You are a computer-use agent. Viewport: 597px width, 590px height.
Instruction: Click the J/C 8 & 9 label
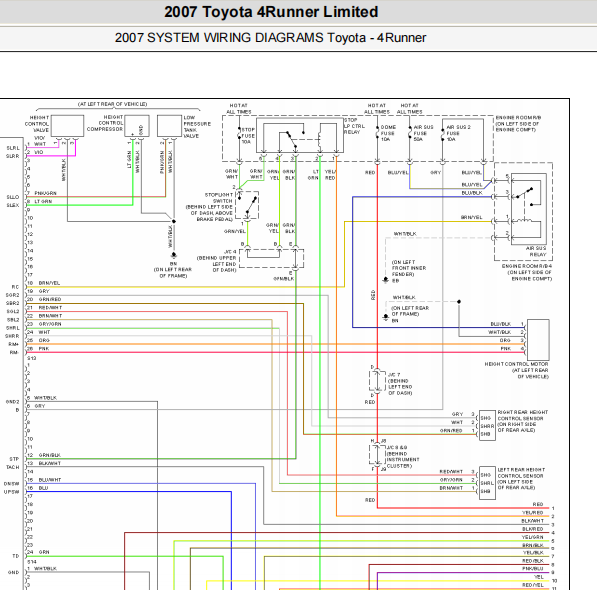click(403, 456)
